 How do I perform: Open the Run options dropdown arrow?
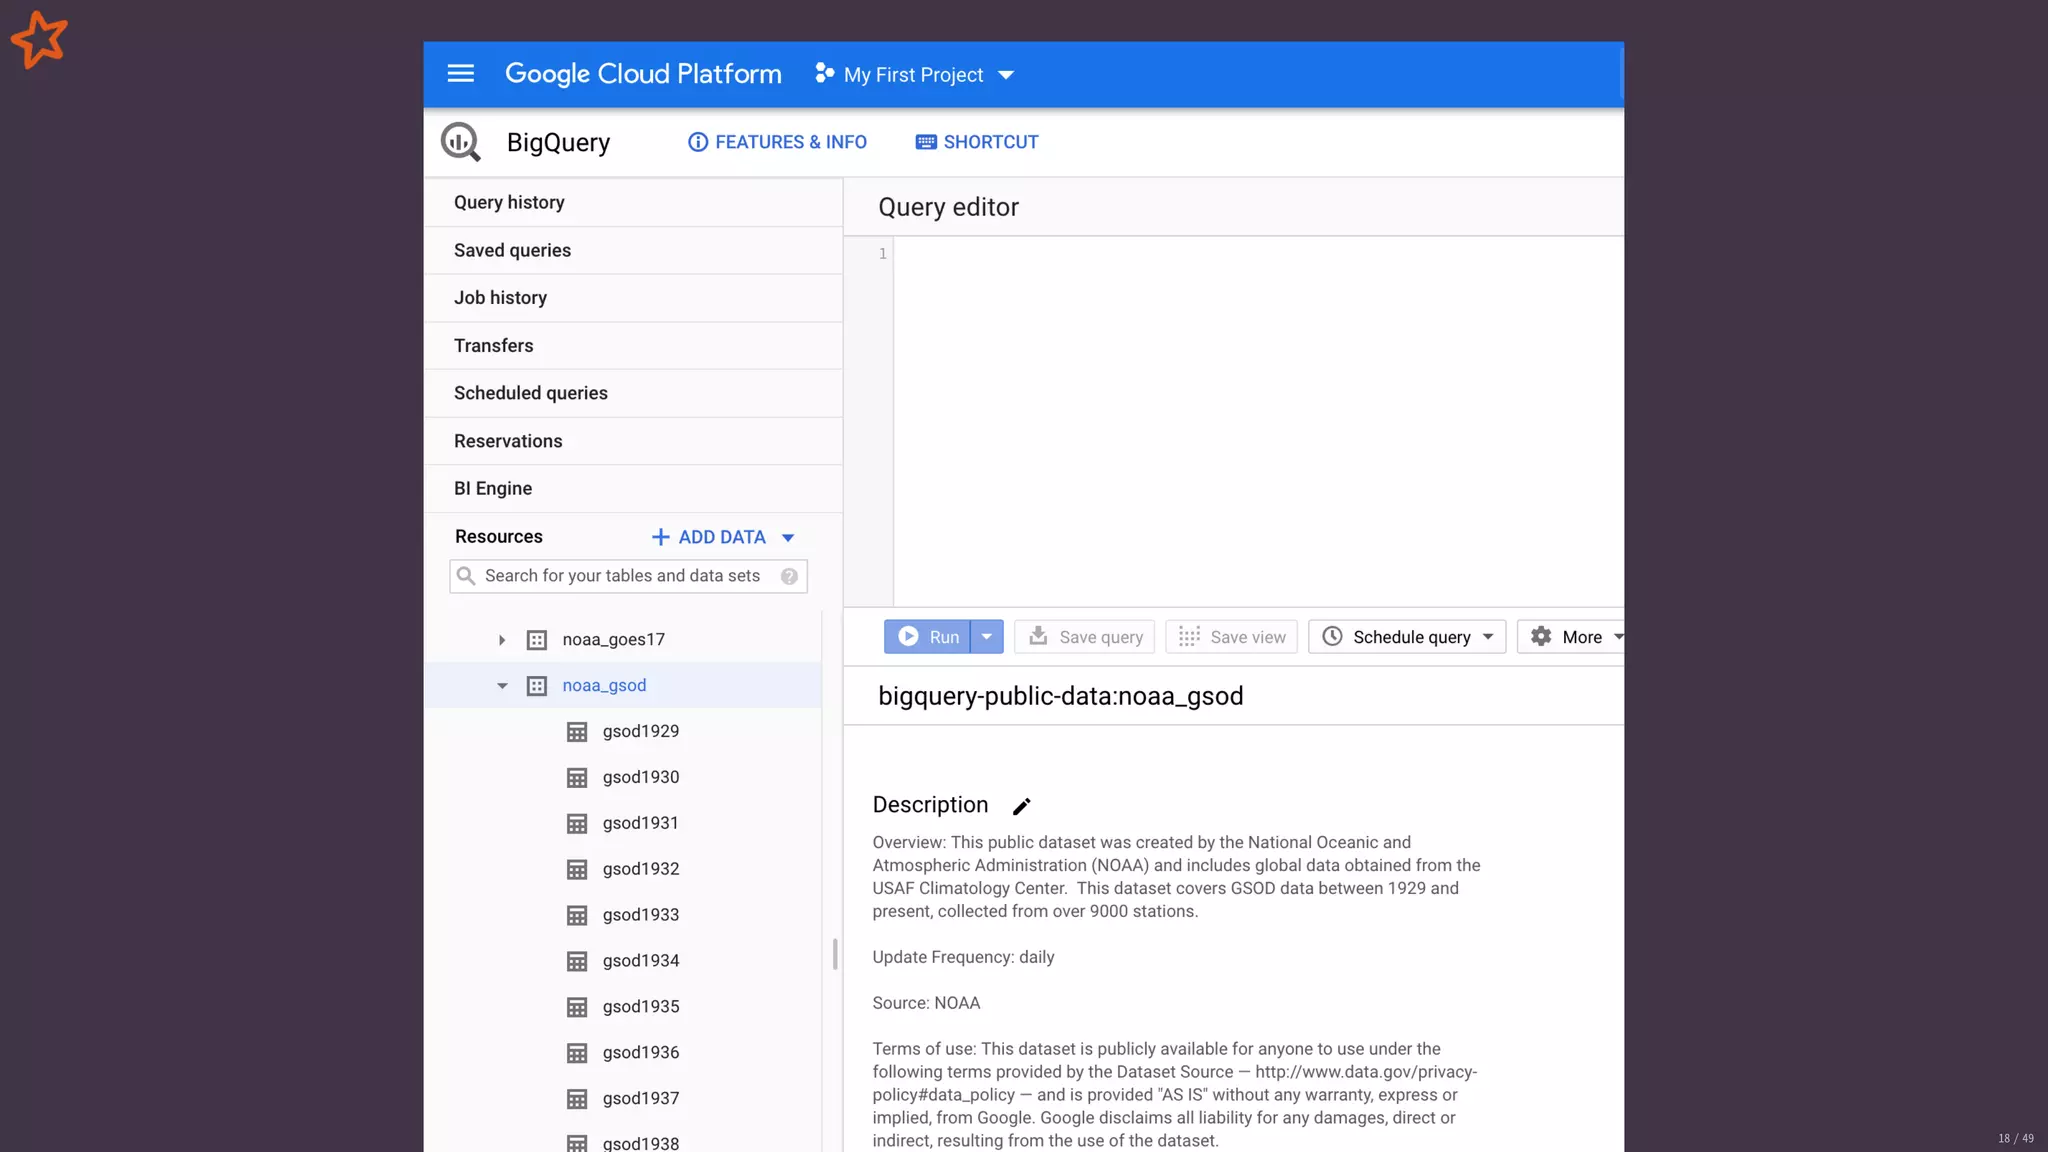coord(986,637)
